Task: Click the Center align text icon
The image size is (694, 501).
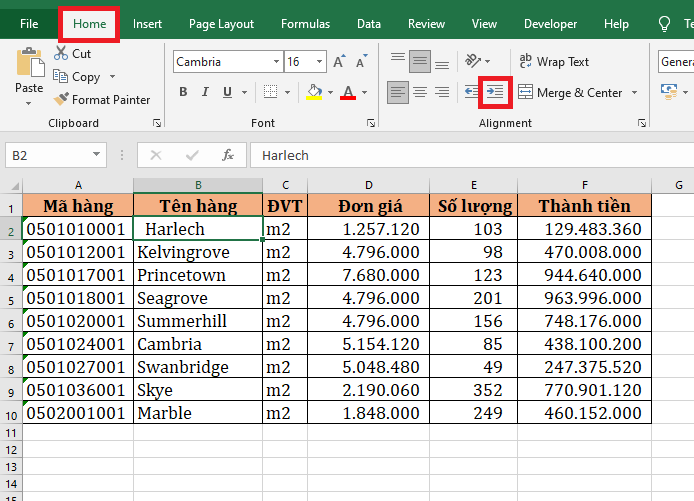Action: point(420,93)
